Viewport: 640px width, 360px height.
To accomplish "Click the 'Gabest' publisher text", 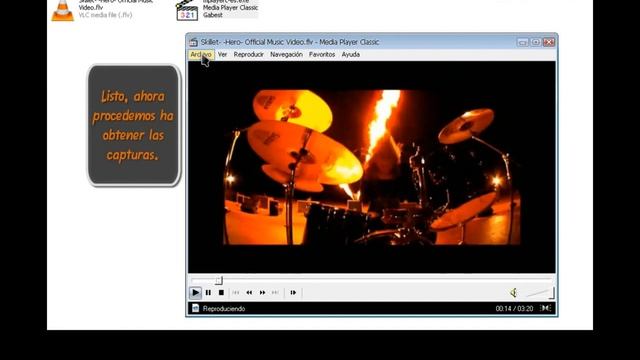I will (x=213, y=15).
